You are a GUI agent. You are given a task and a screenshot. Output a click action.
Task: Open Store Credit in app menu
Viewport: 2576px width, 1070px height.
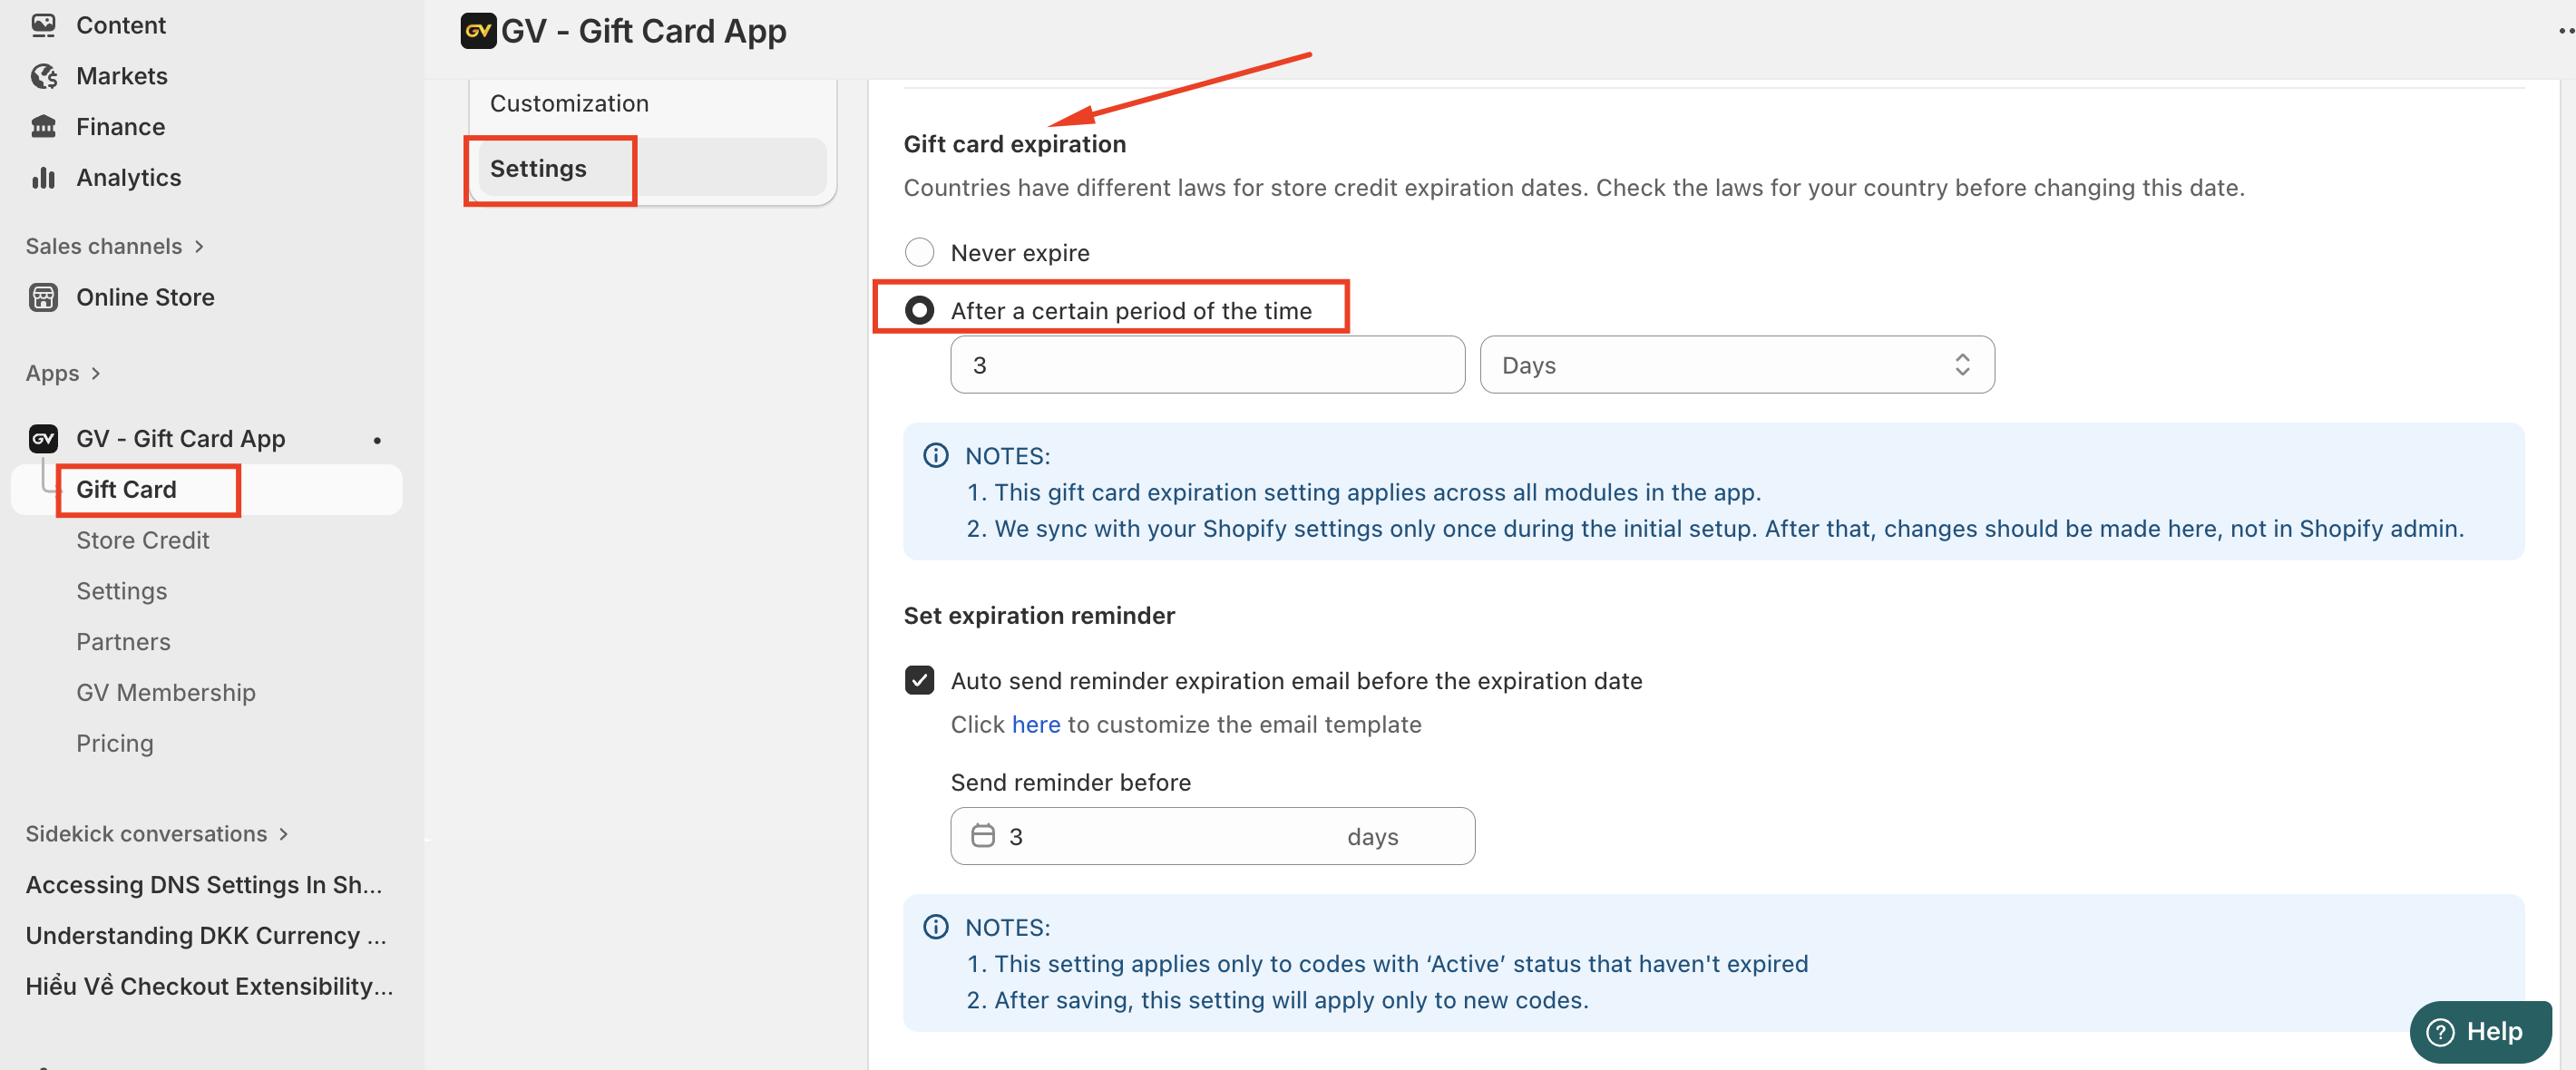142,540
